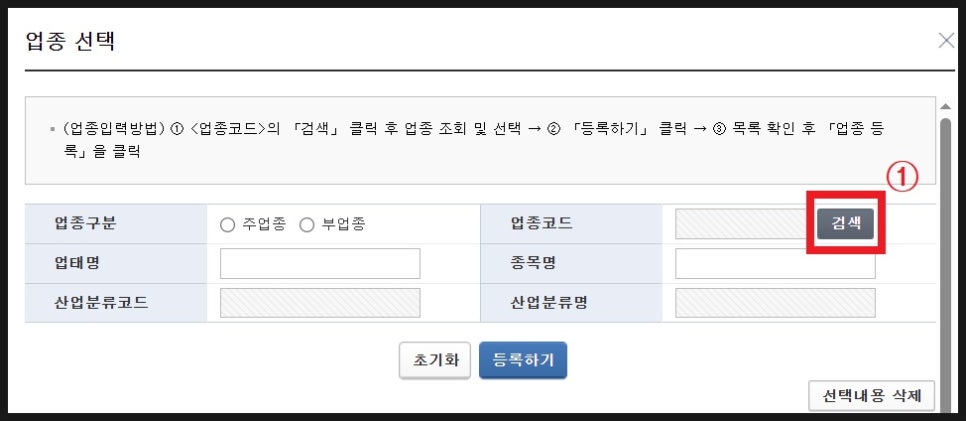Click the 업종 선택 dialog title
This screenshot has height=421, width=966.
coord(71,41)
